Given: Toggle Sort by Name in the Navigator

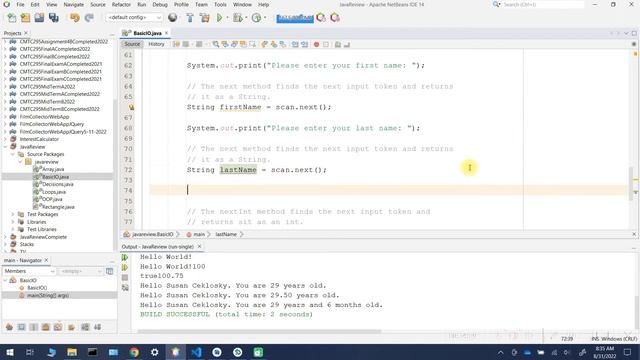Looking at the screenshot, I should (85, 327).
